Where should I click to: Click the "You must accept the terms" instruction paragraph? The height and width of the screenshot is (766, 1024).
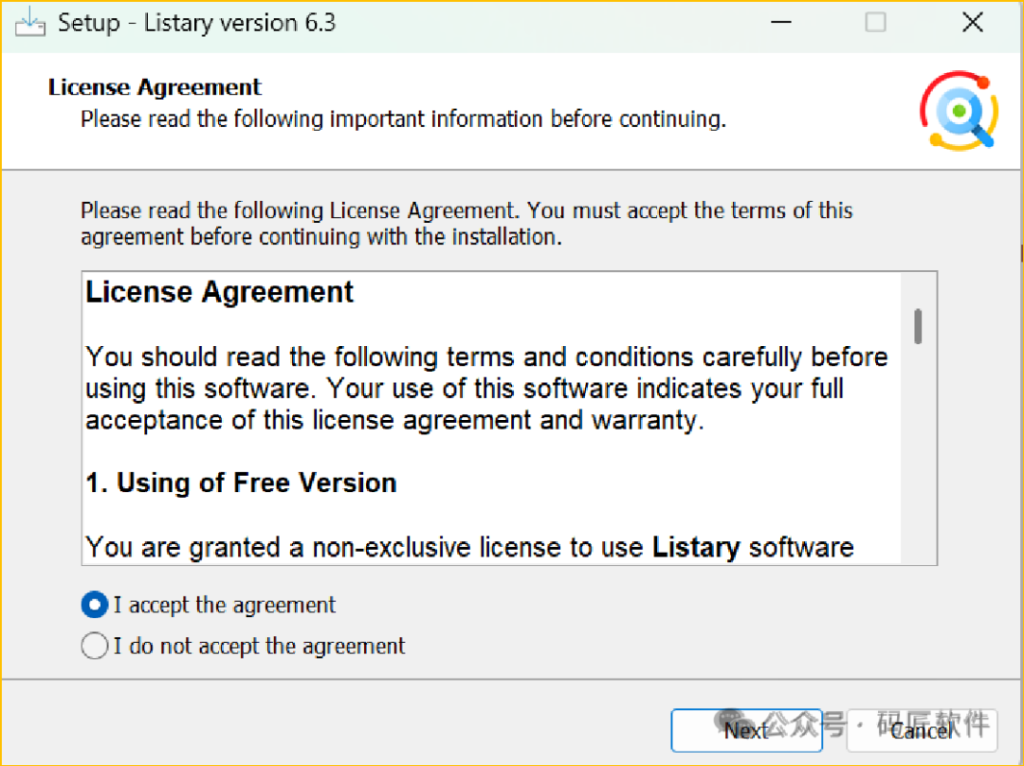point(466,224)
